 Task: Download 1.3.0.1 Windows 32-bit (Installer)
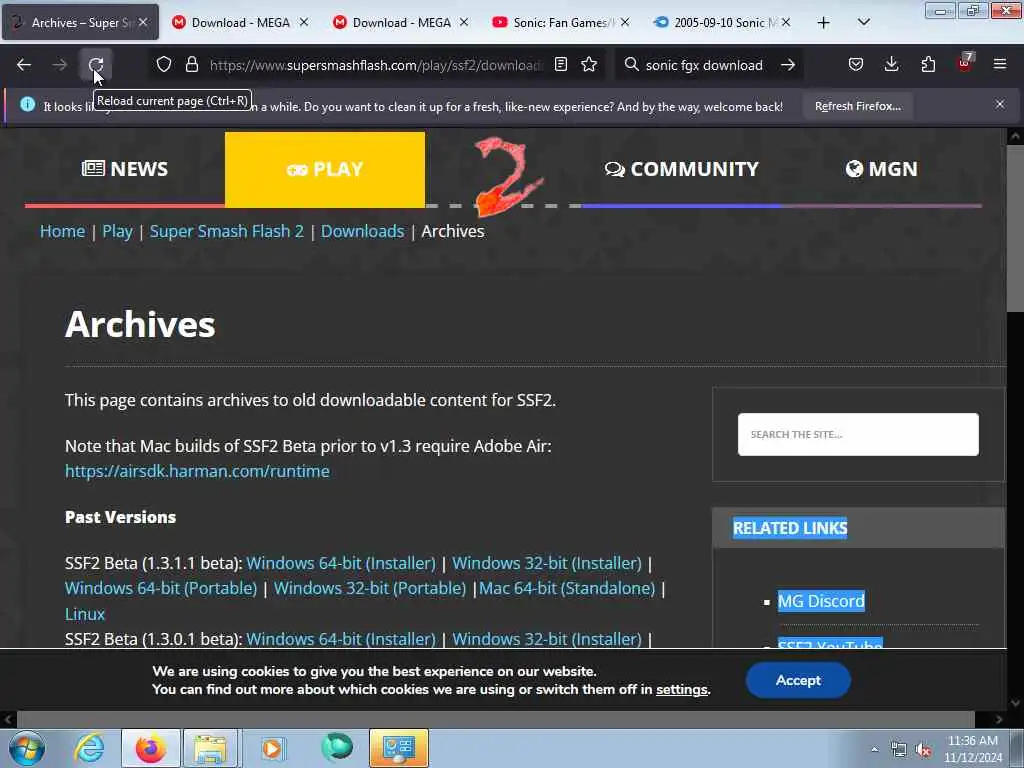click(x=547, y=639)
